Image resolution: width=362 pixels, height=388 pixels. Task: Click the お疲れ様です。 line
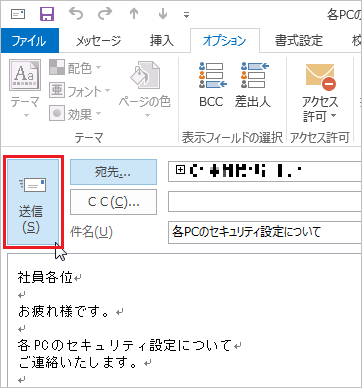click(x=64, y=311)
